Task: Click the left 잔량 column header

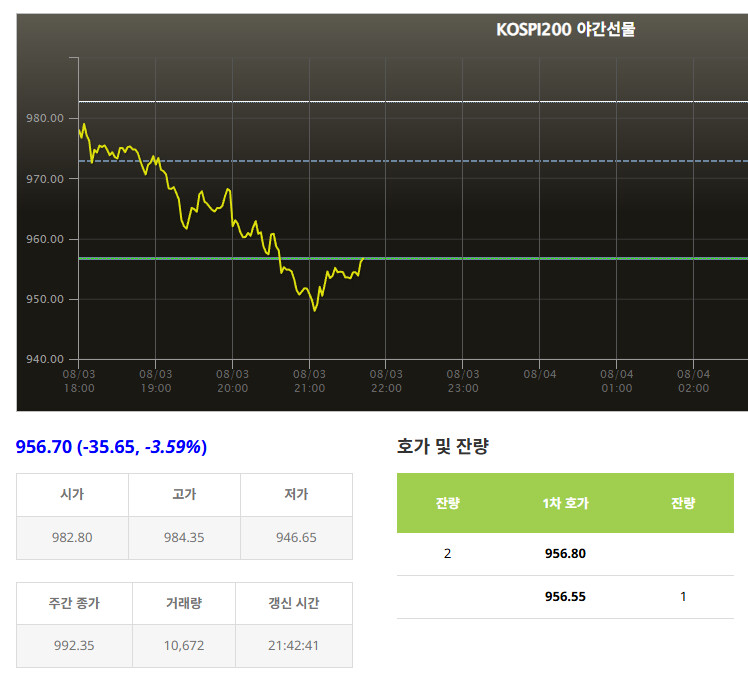Action: [447, 503]
